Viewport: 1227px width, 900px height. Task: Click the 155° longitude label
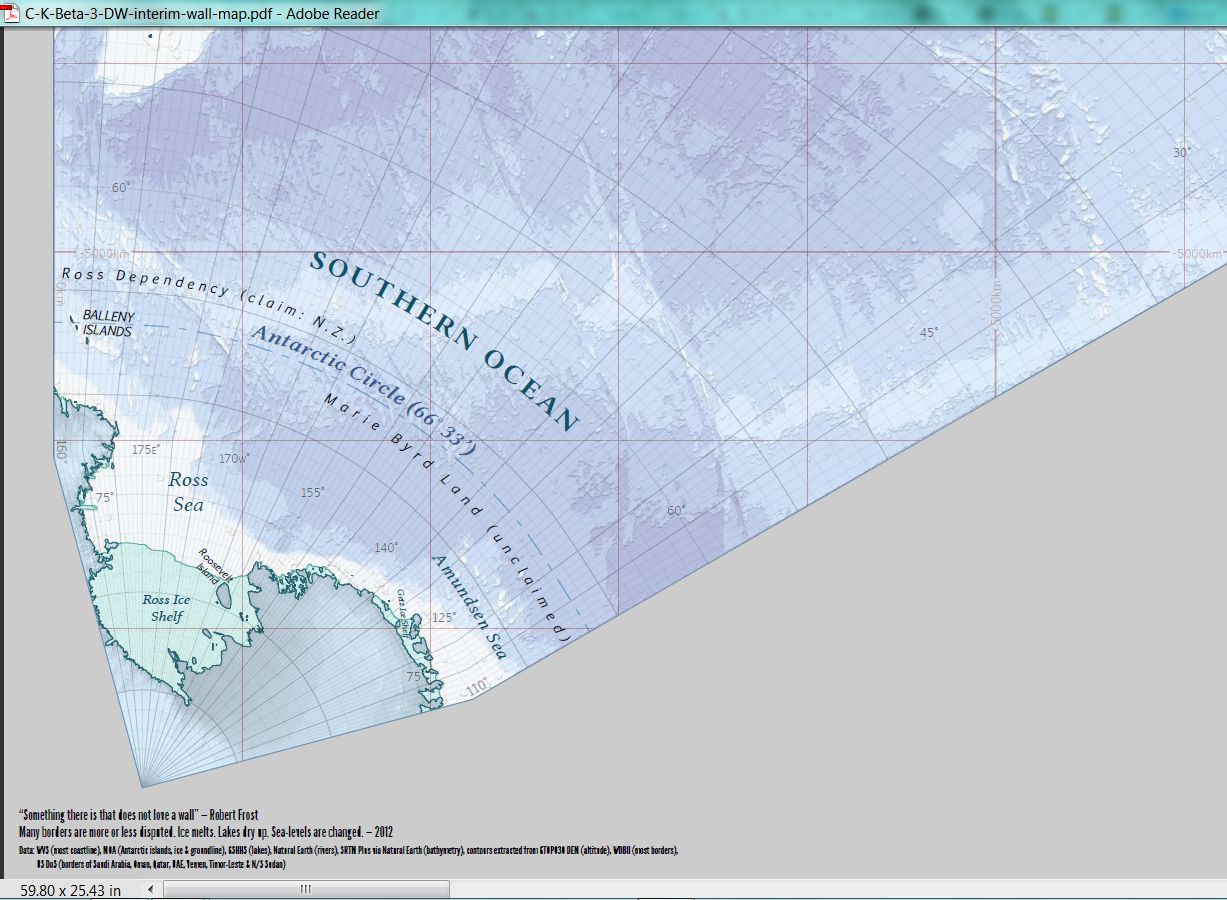(314, 492)
